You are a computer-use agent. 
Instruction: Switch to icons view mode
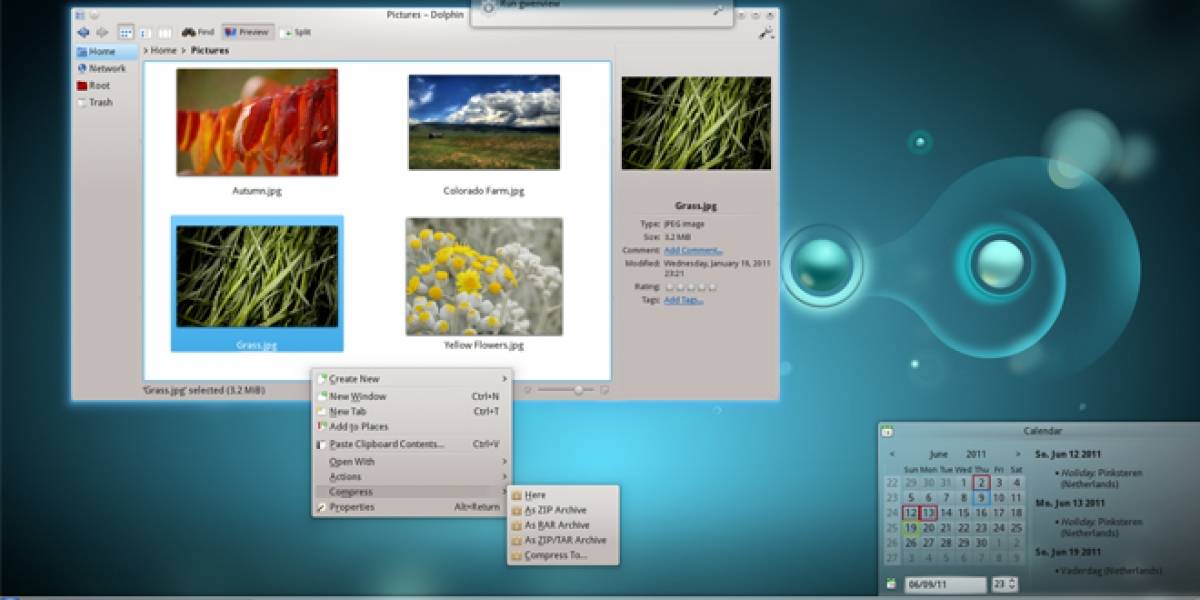(126, 32)
